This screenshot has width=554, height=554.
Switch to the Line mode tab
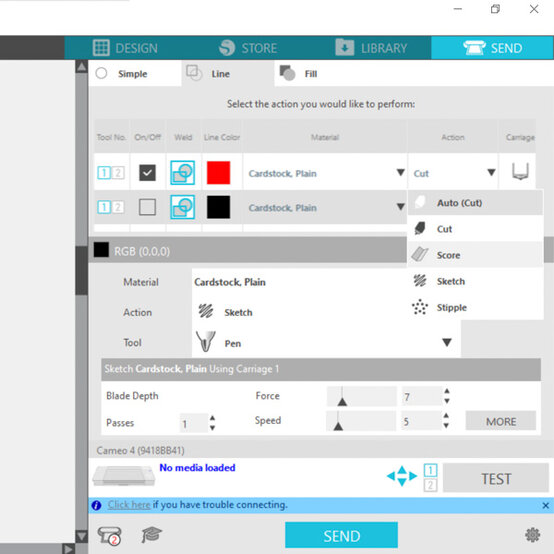tap(228, 73)
